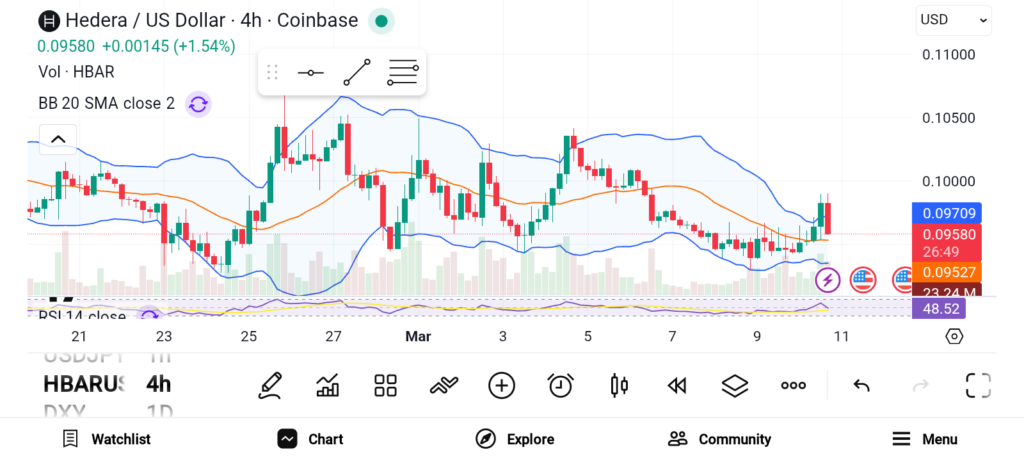Open the Community tab
This screenshot has width=1024, height=461.
[x=720, y=439]
